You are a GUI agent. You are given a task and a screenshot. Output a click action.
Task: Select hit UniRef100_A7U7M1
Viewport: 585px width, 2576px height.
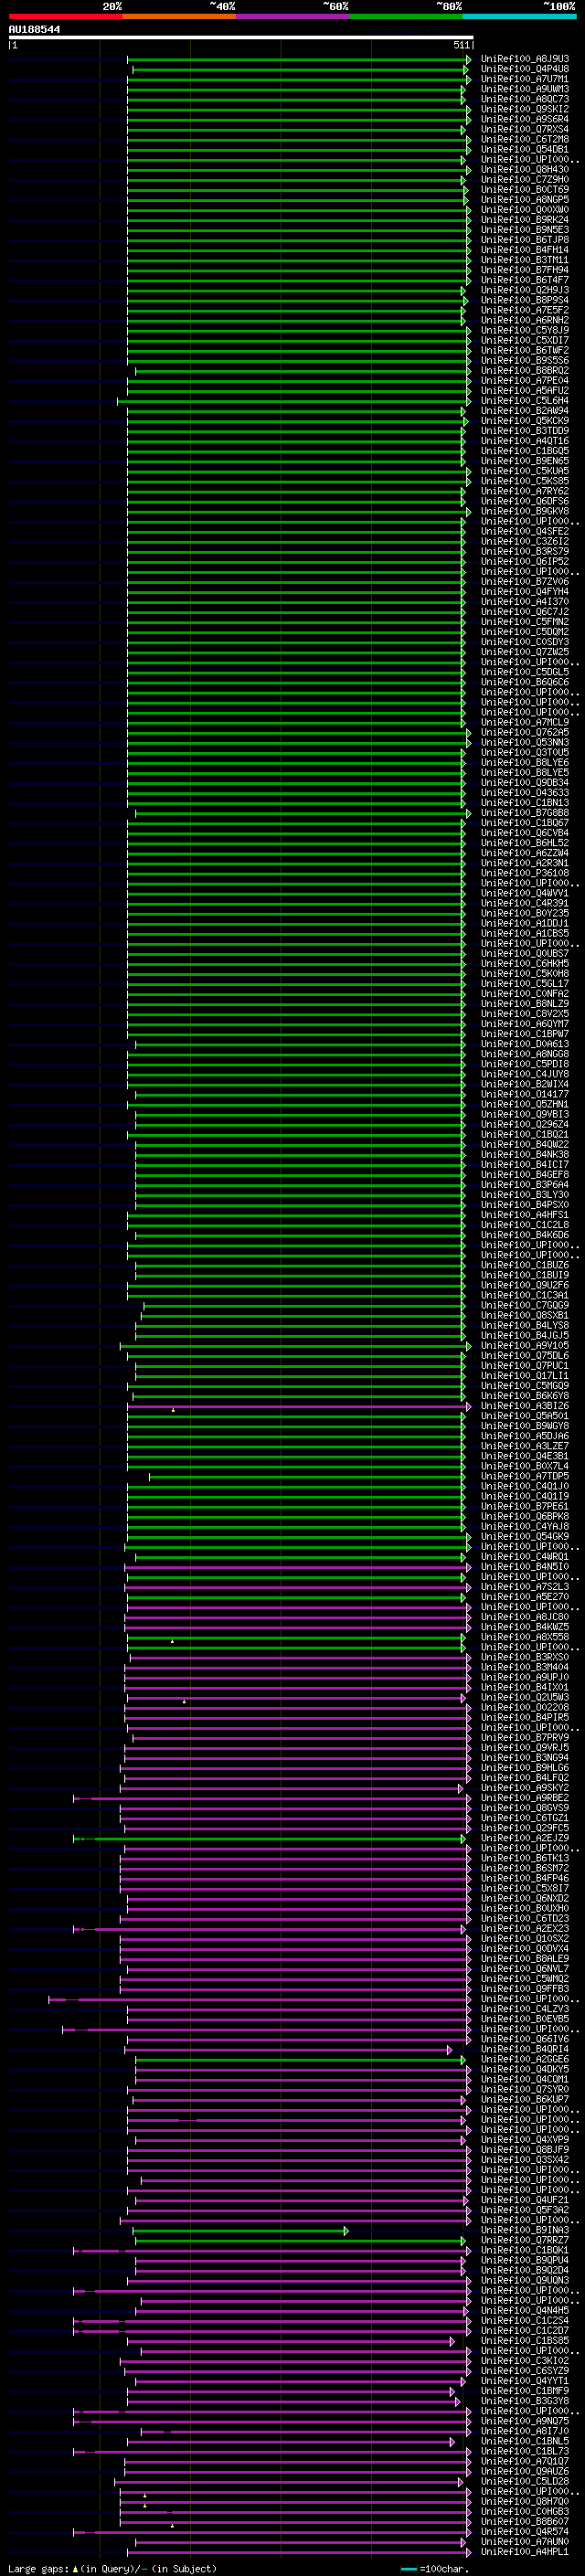pyautogui.click(x=525, y=79)
